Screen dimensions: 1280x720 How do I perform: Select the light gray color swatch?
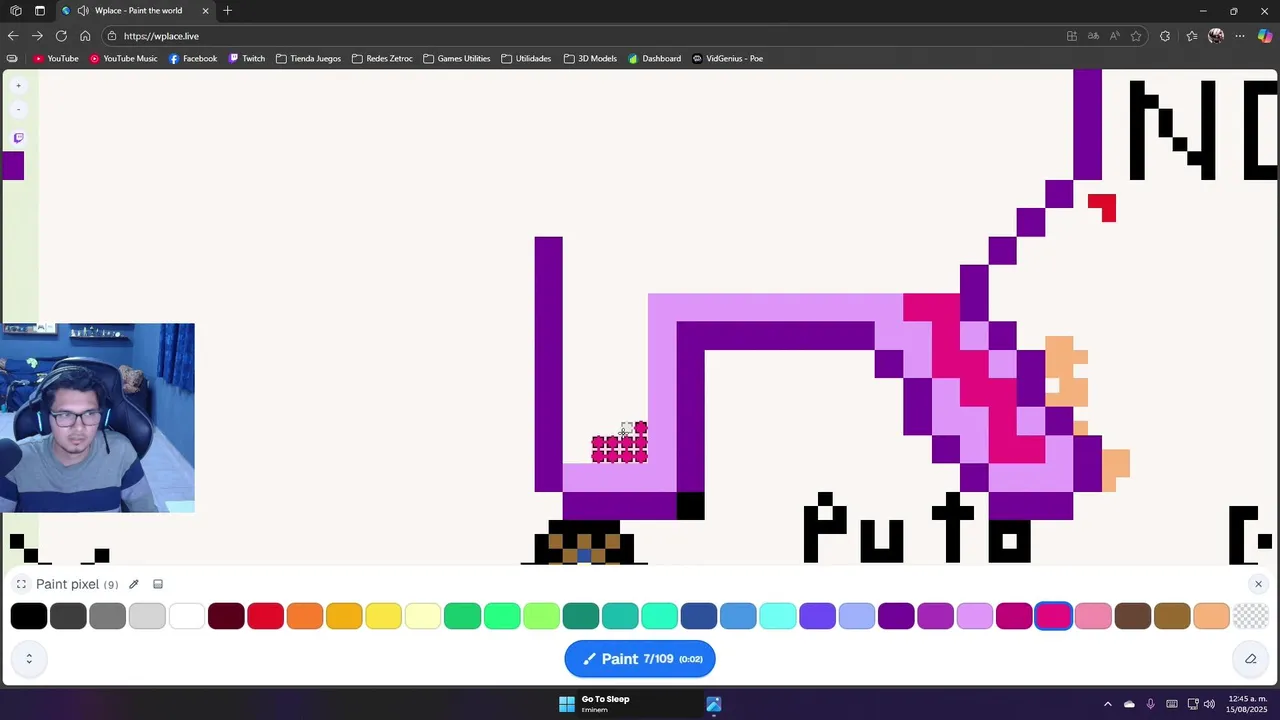147,616
